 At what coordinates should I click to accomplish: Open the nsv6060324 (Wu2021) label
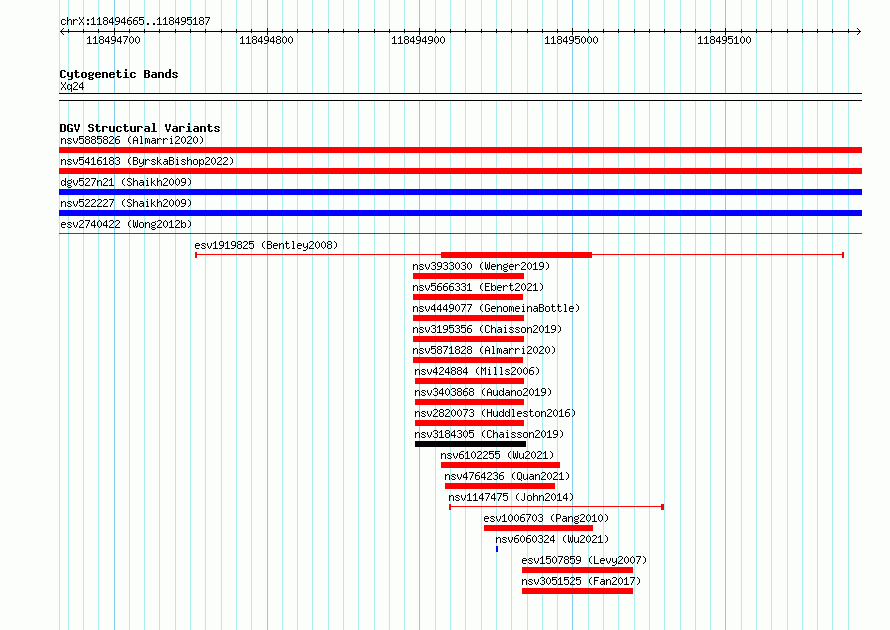tap(552, 539)
